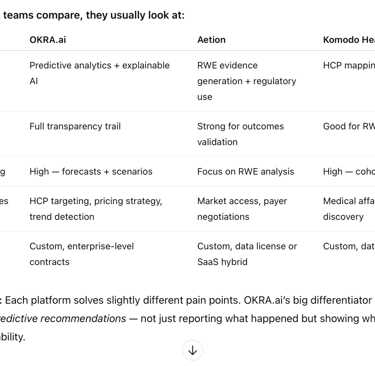
Task: Select the 'Full transparency trail' cell
Action: (75, 126)
